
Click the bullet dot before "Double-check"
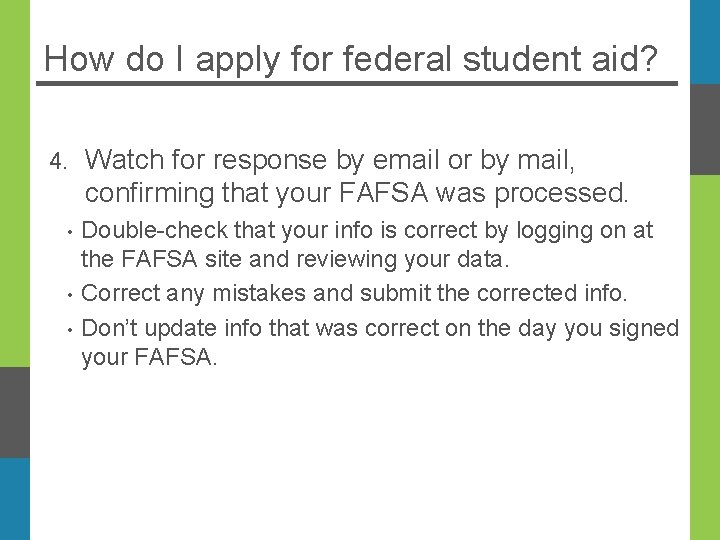coord(66,233)
